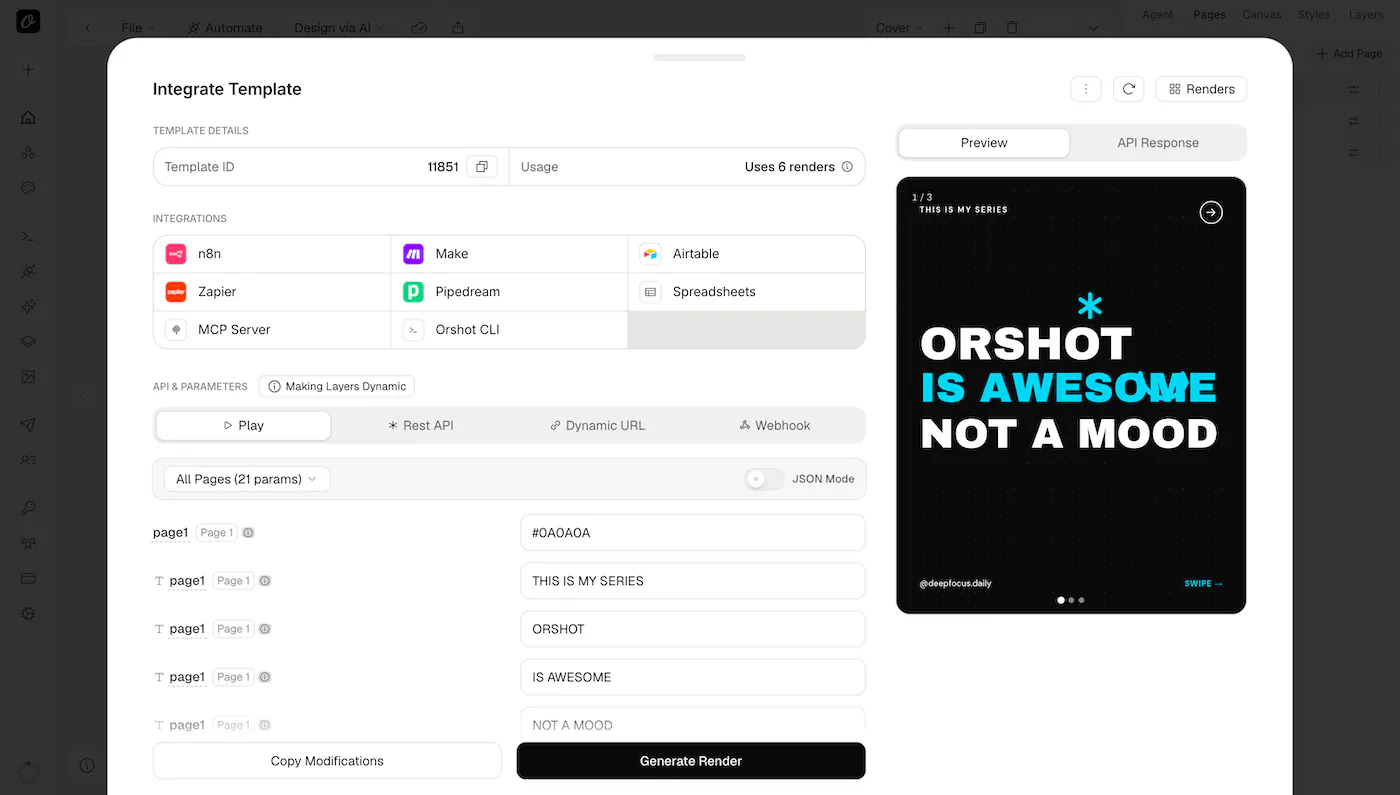Switch to the Dynamic URL tab
The width and height of the screenshot is (1400, 795).
tap(598, 425)
